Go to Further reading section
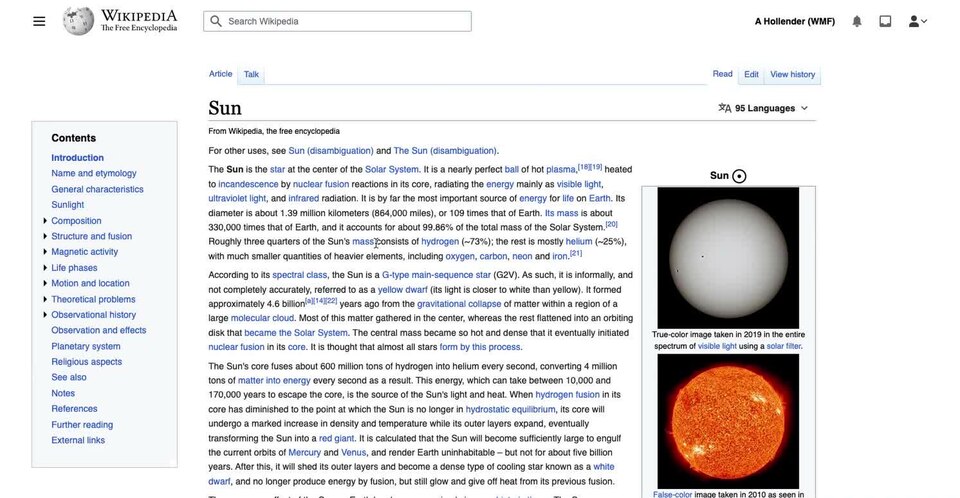This screenshot has width=960, height=498. [82, 424]
